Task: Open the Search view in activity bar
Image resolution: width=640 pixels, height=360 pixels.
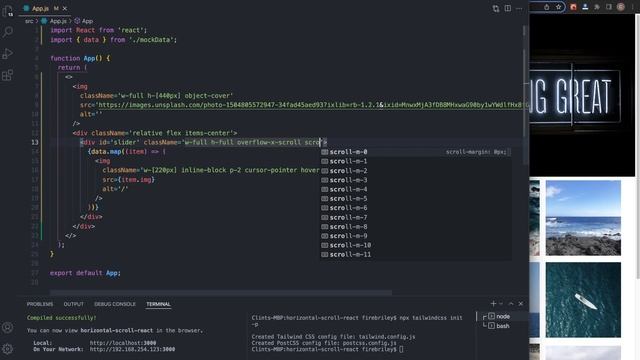Action: (8, 32)
